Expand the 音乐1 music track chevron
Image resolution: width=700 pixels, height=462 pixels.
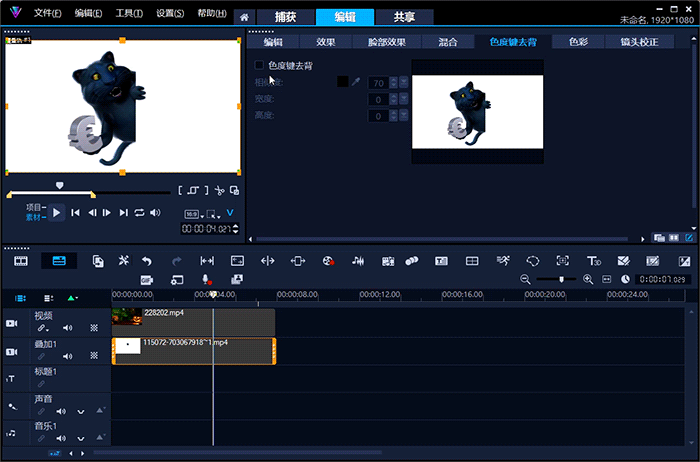tap(81, 438)
